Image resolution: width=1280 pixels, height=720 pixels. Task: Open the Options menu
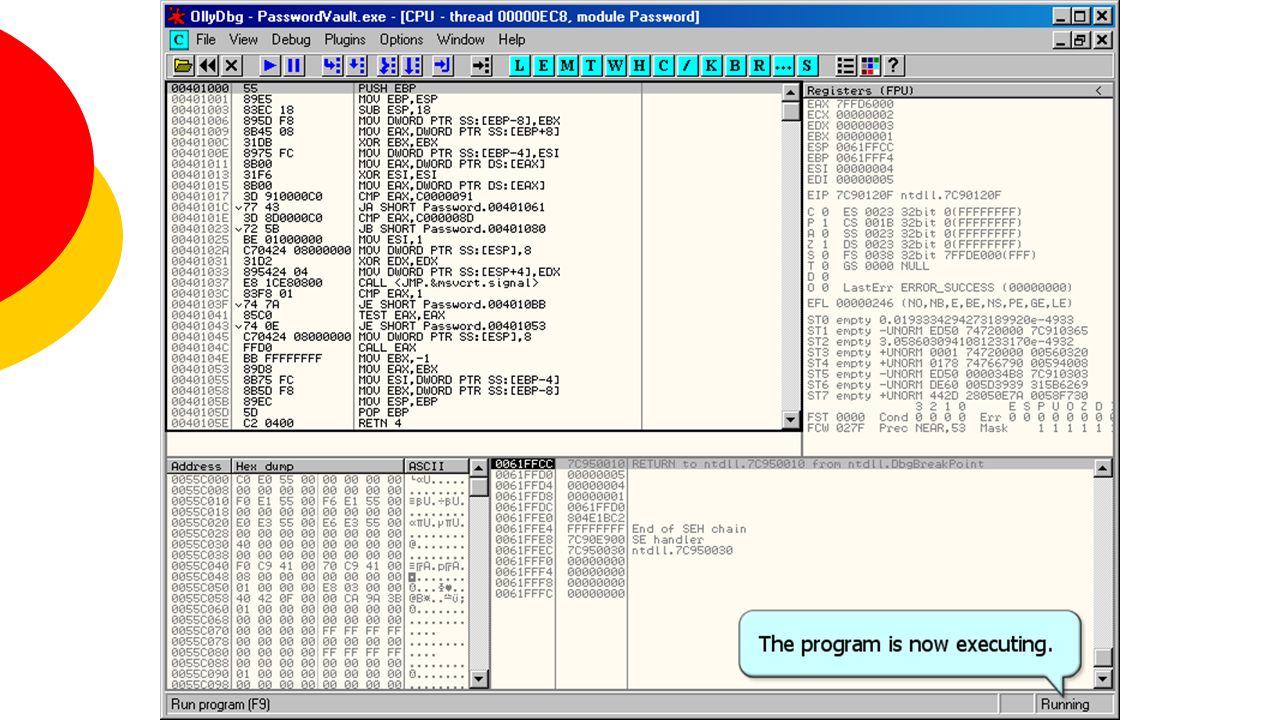[x=401, y=40]
